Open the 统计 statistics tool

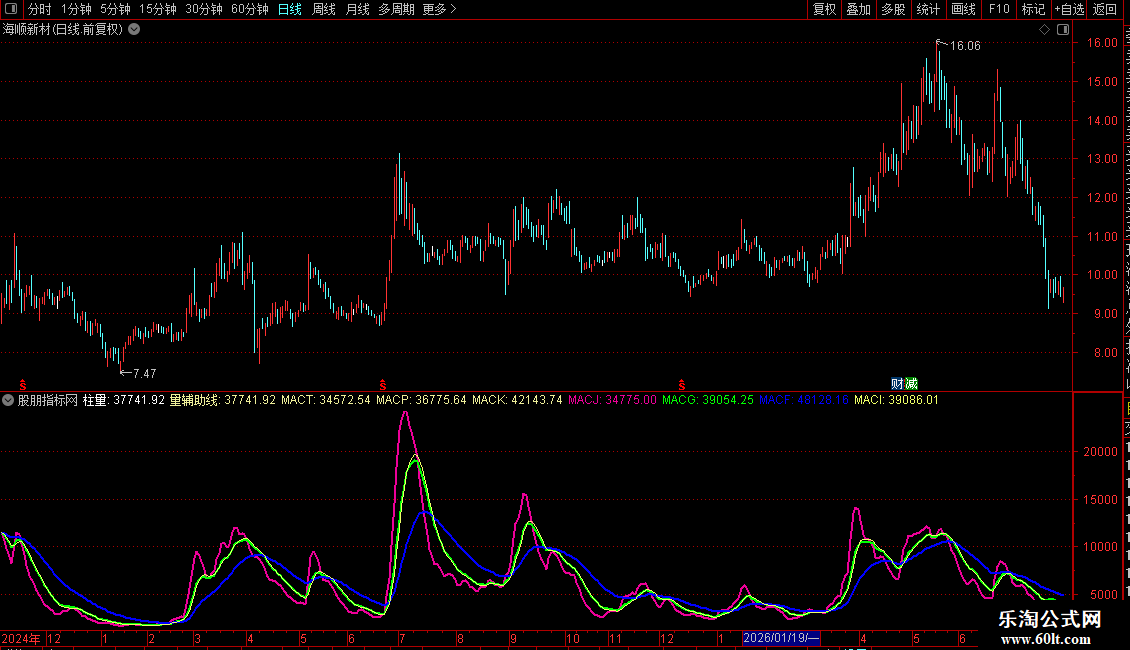927,9
